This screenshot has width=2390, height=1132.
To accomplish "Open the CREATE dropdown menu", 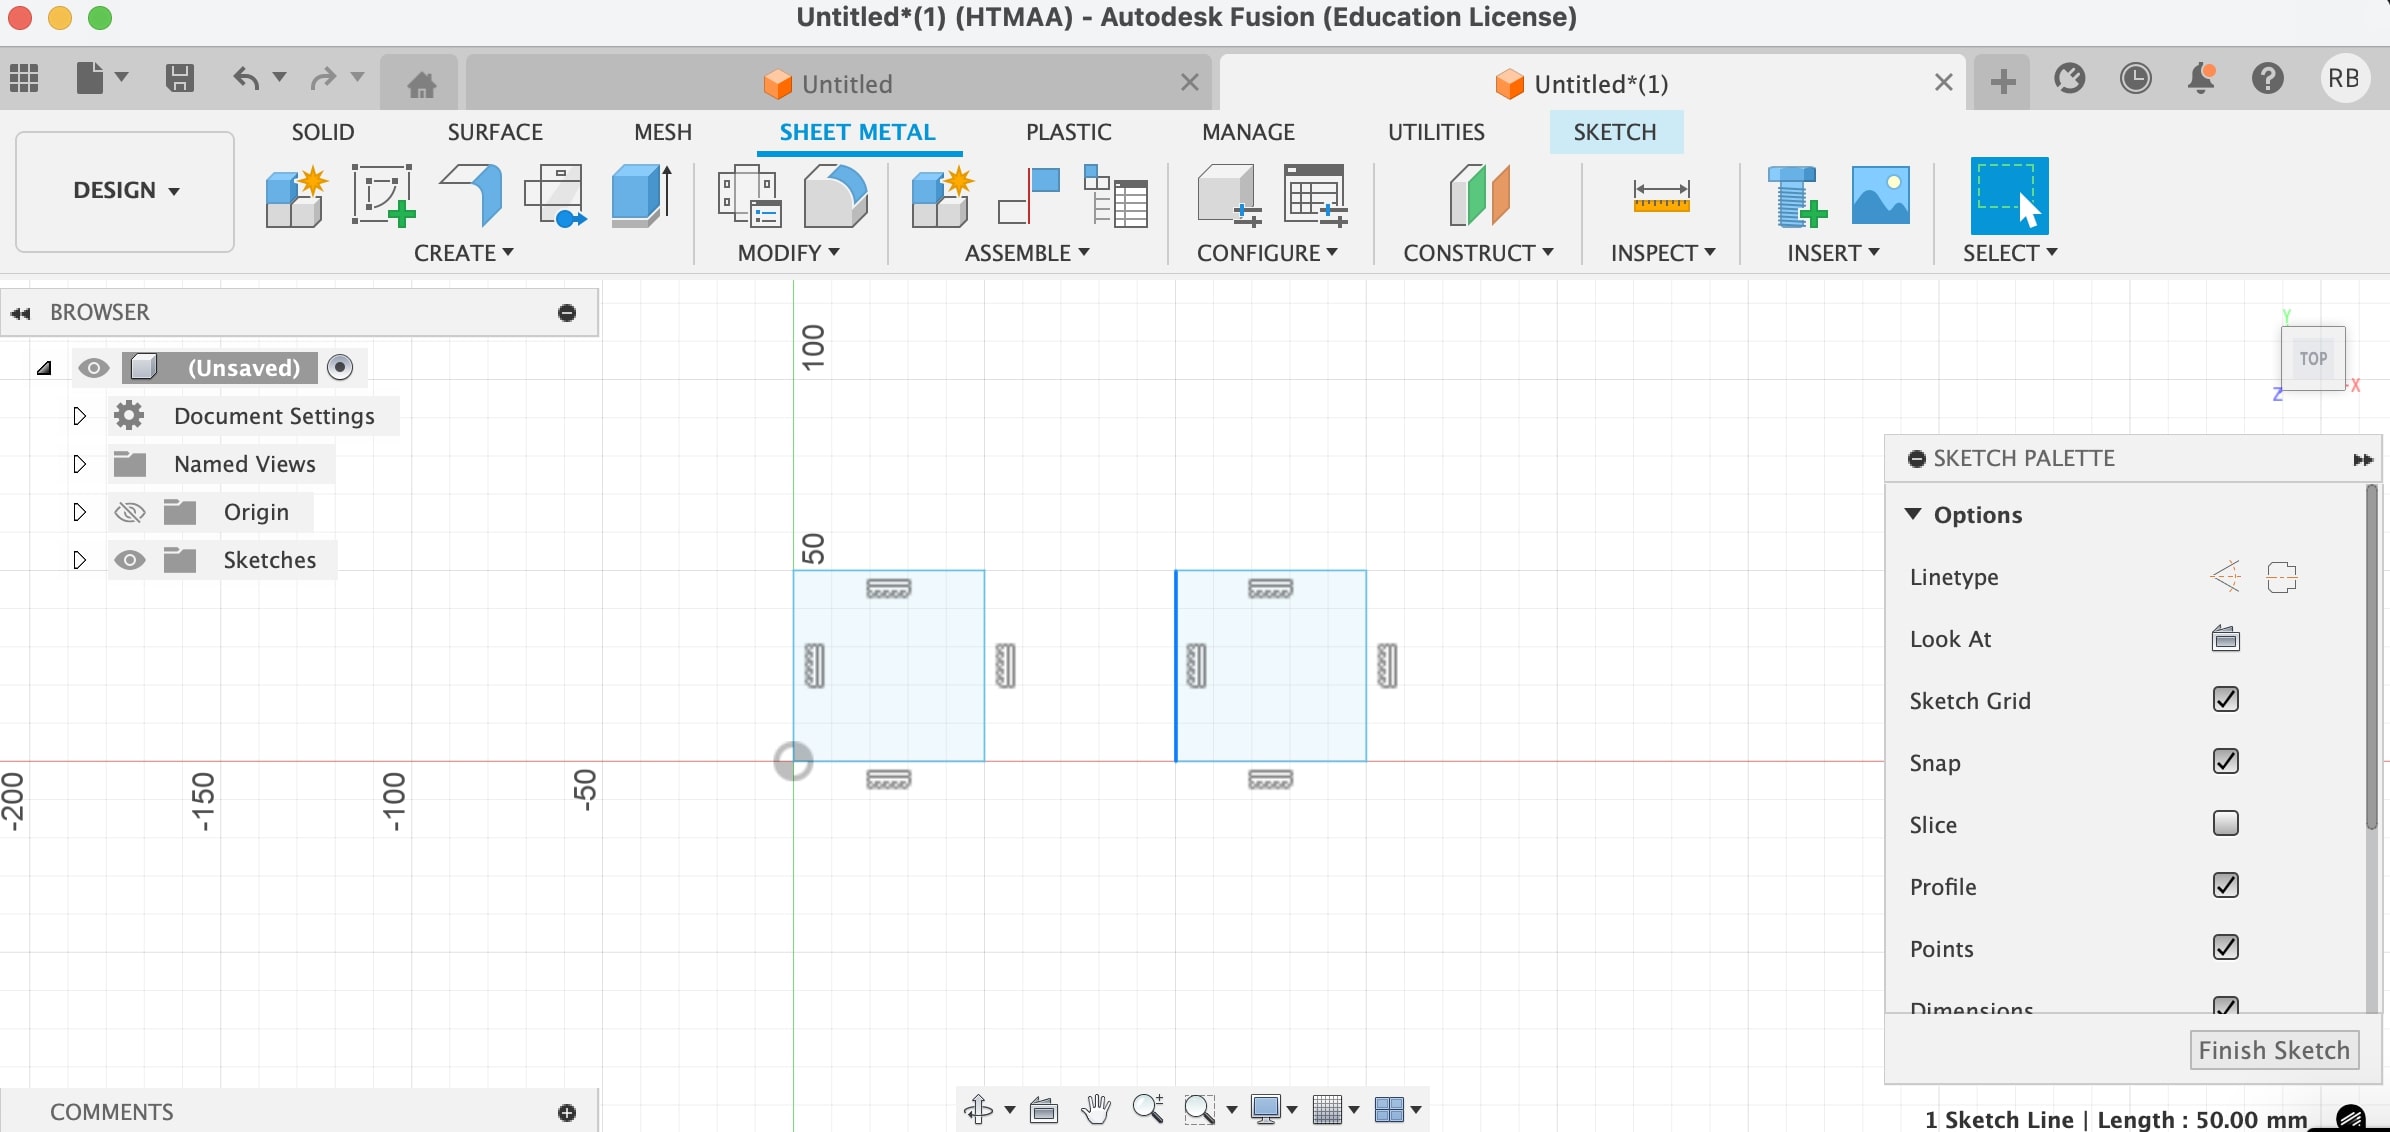I will (465, 253).
